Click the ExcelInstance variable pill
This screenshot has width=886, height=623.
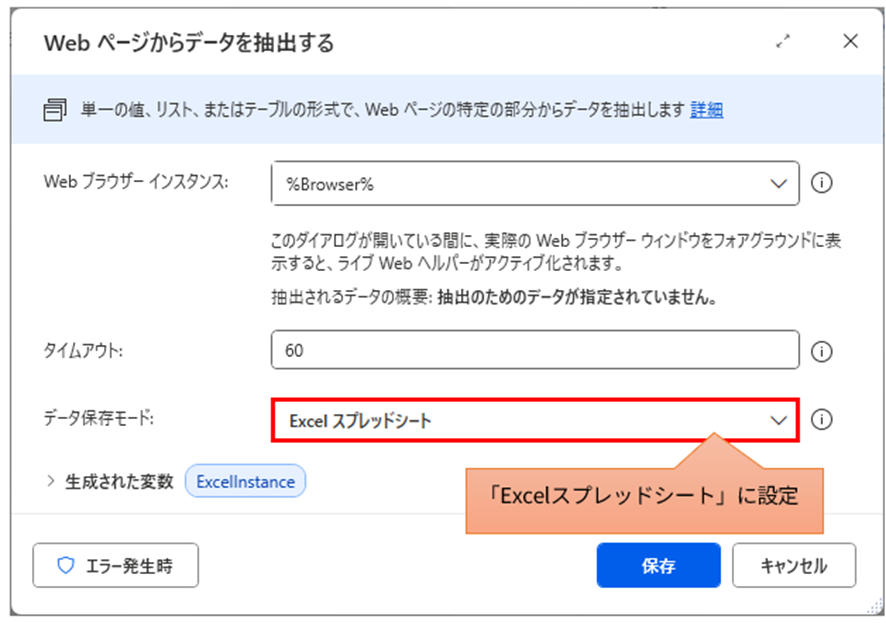(x=245, y=481)
